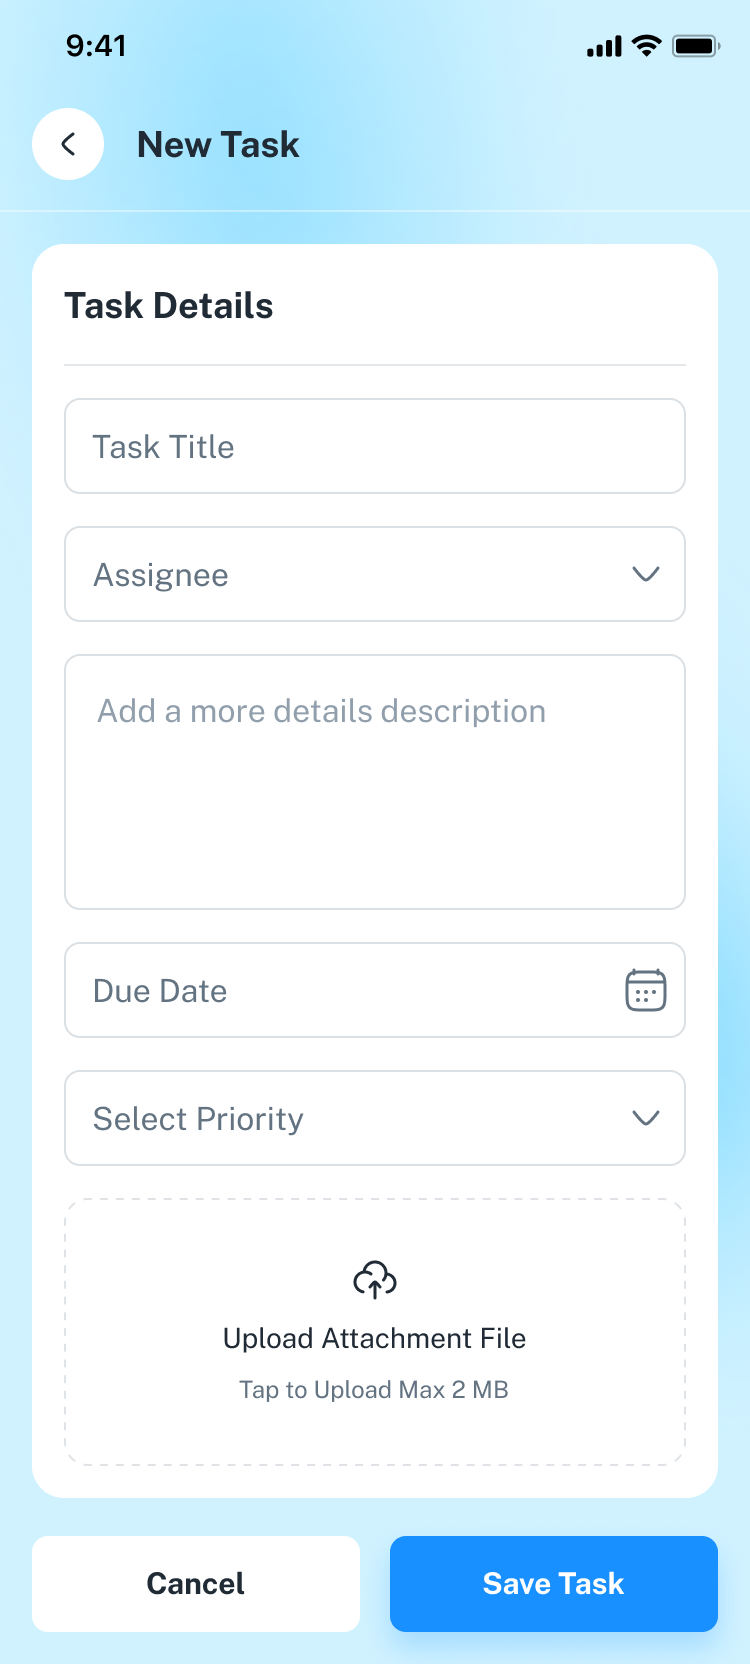Focus the Task Title input field
Viewport: 750px width, 1664px height.
point(375,446)
